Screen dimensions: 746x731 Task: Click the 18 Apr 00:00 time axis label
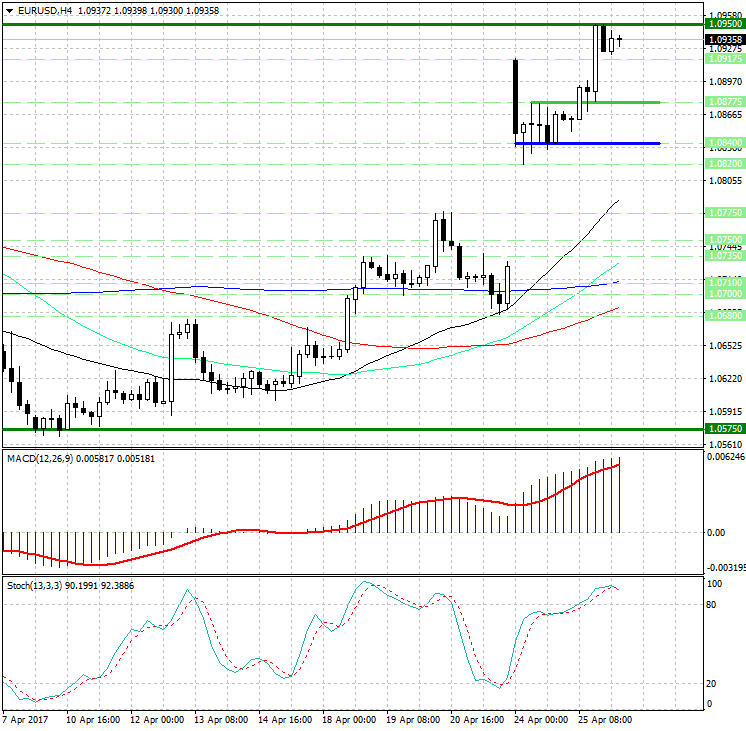tap(349, 720)
